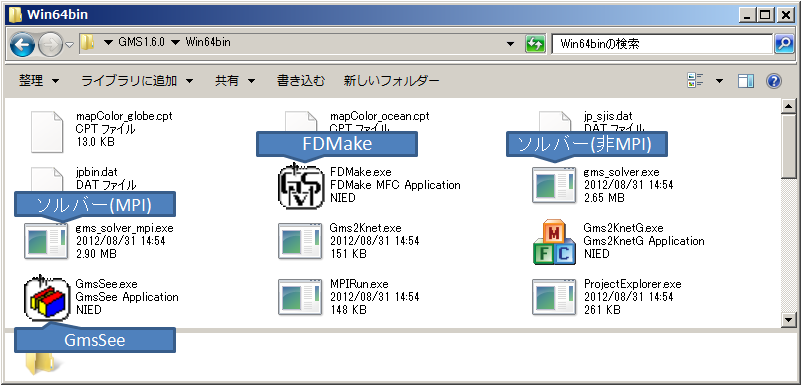
Task: Select file name jpbin.dat
Action: pos(96,172)
